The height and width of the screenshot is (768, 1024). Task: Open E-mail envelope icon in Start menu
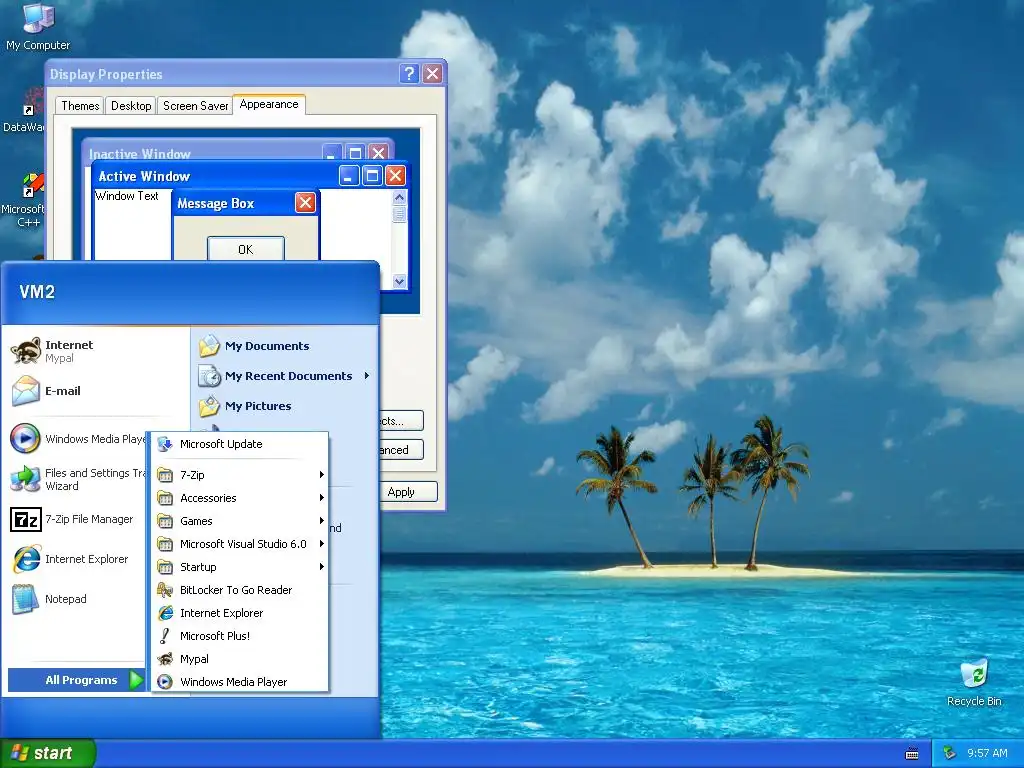coord(26,391)
